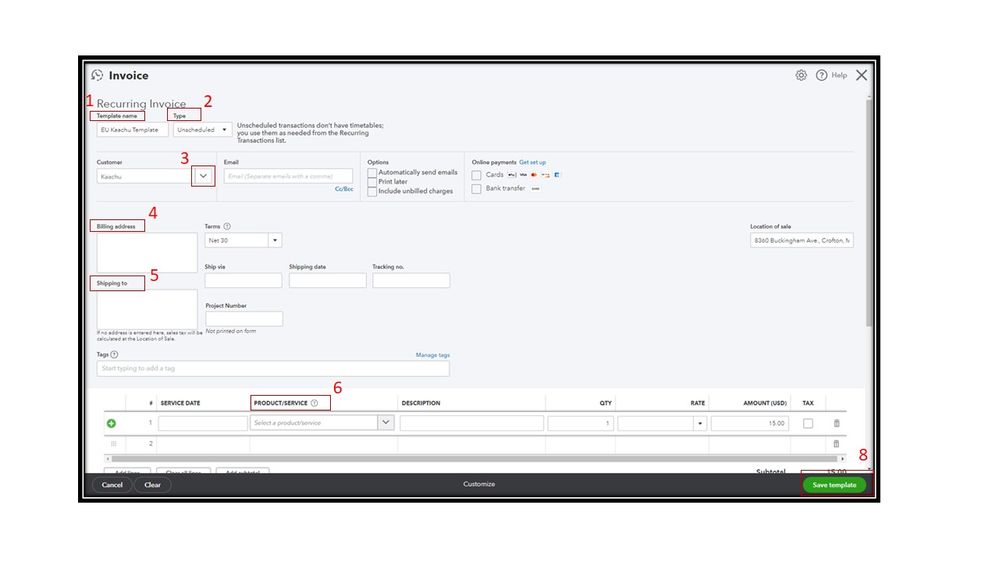The width and height of the screenshot is (999, 562).
Task: Delete line 1 with trash icon
Action: [837, 423]
